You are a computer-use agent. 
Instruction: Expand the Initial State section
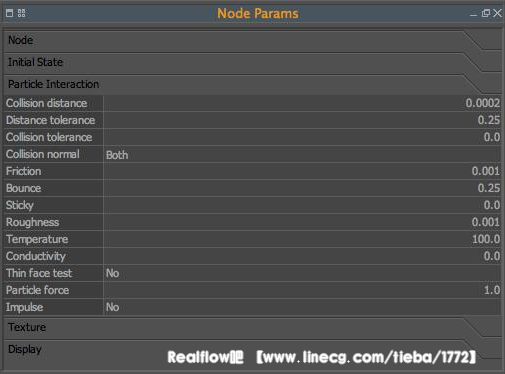(x=252, y=62)
